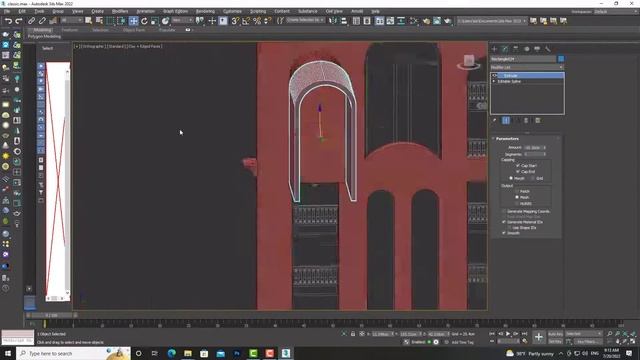Toggle the 3D Snaps icon
The height and width of the screenshot is (360, 640).
tap(235, 21)
